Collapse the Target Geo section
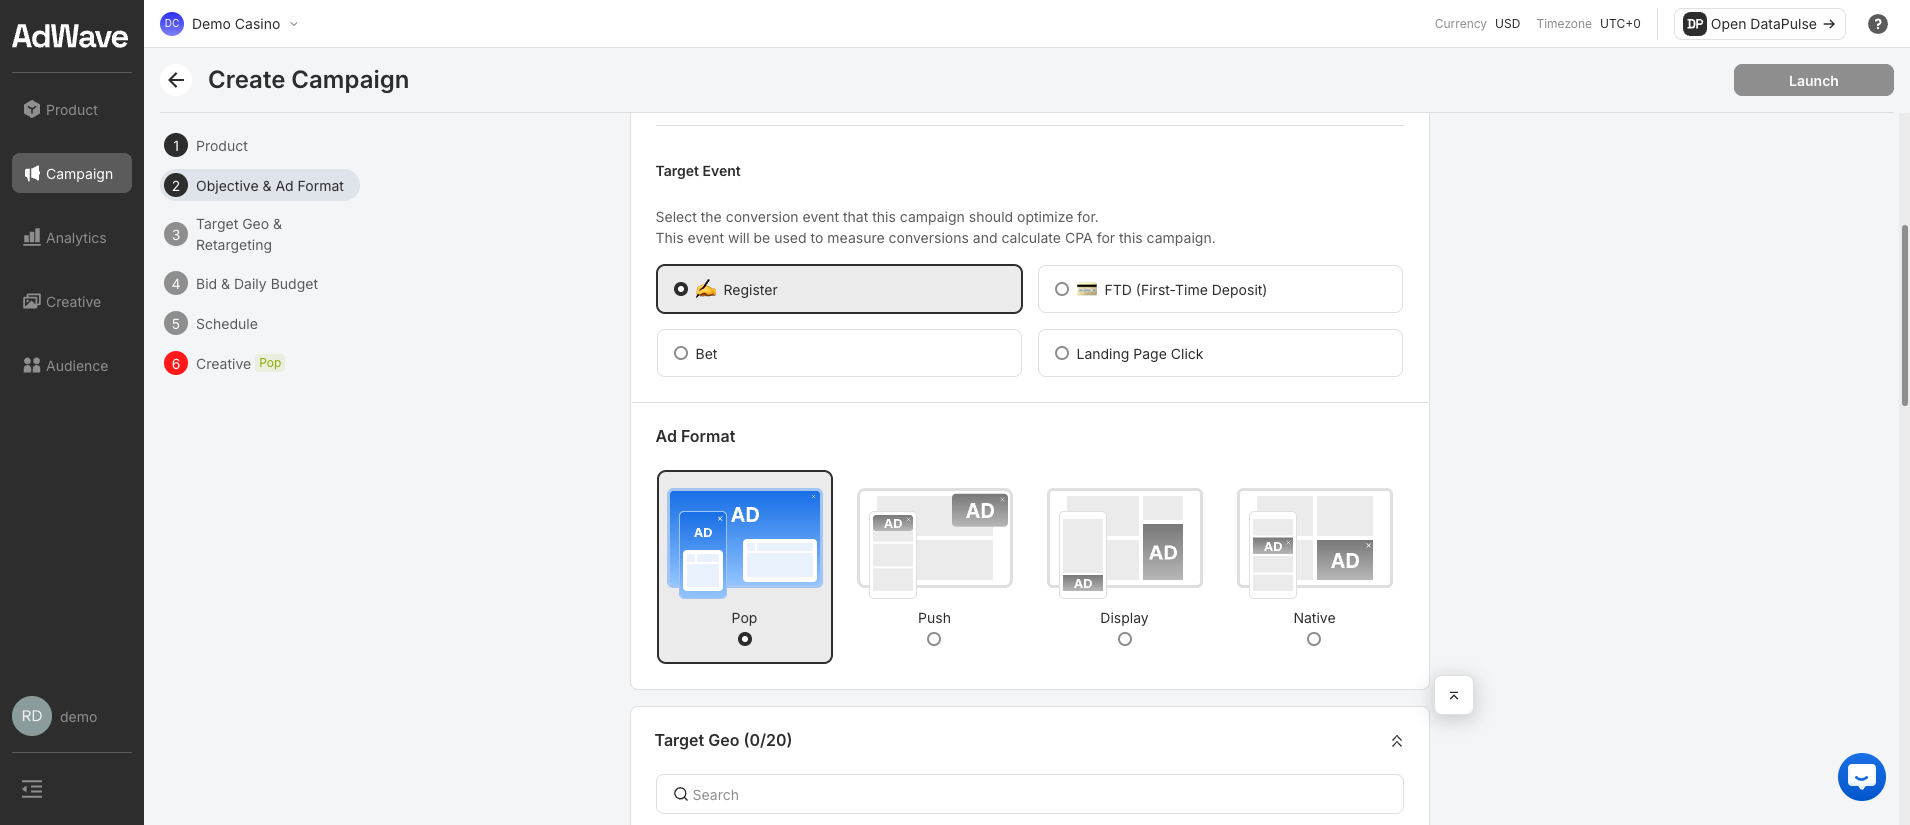Screen dimensions: 1910x825 (1397, 741)
